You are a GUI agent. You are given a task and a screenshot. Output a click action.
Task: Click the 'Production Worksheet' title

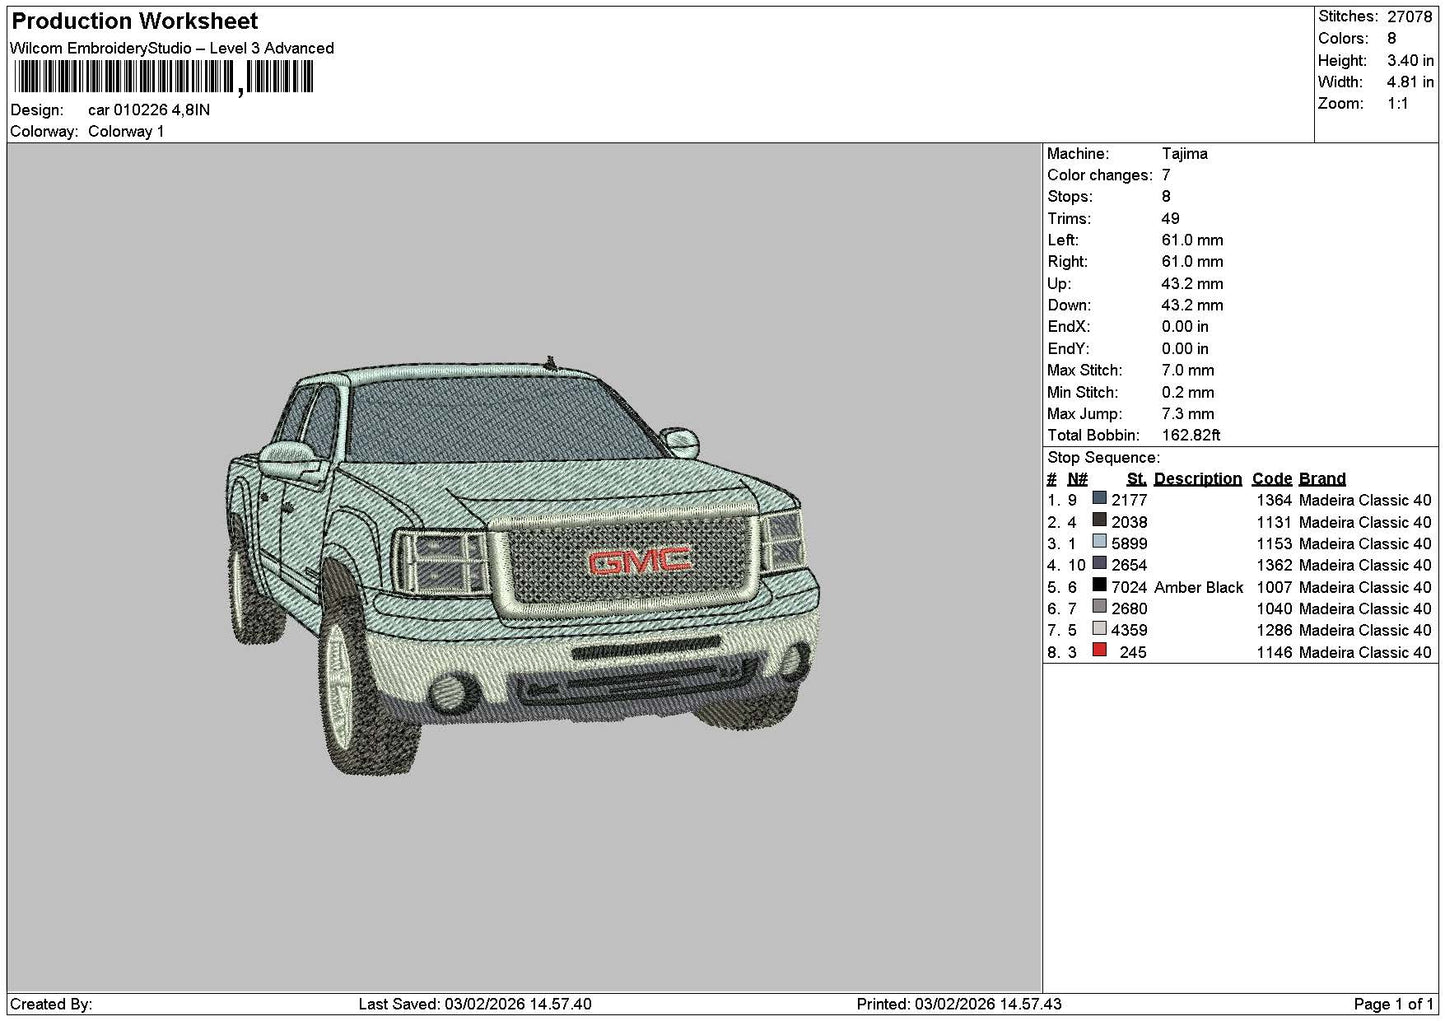[135, 21]
